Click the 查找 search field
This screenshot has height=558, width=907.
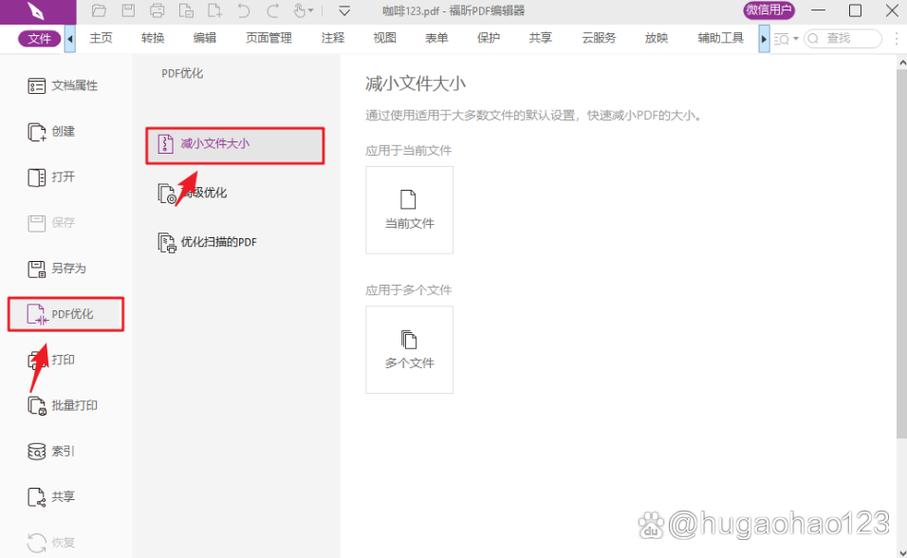(x=843, y=39)
